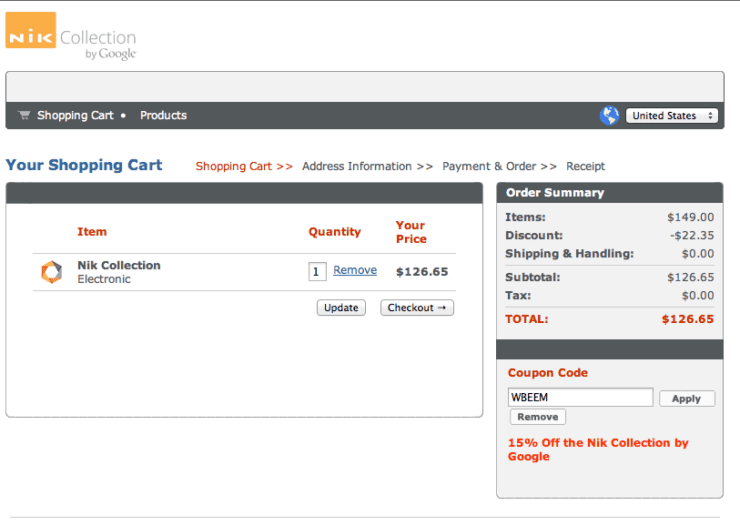740x525 pixels.
Task: Click the Your Shopping Cart heading
Action: [x=84, y=165]
